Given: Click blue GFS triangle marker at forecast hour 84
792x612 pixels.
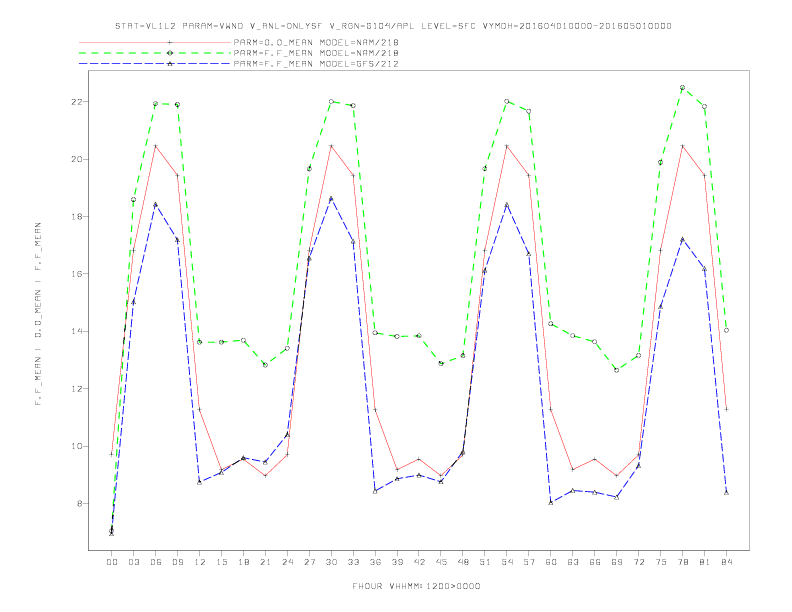Looking at the screenshot, I should (x=726, y=492).
